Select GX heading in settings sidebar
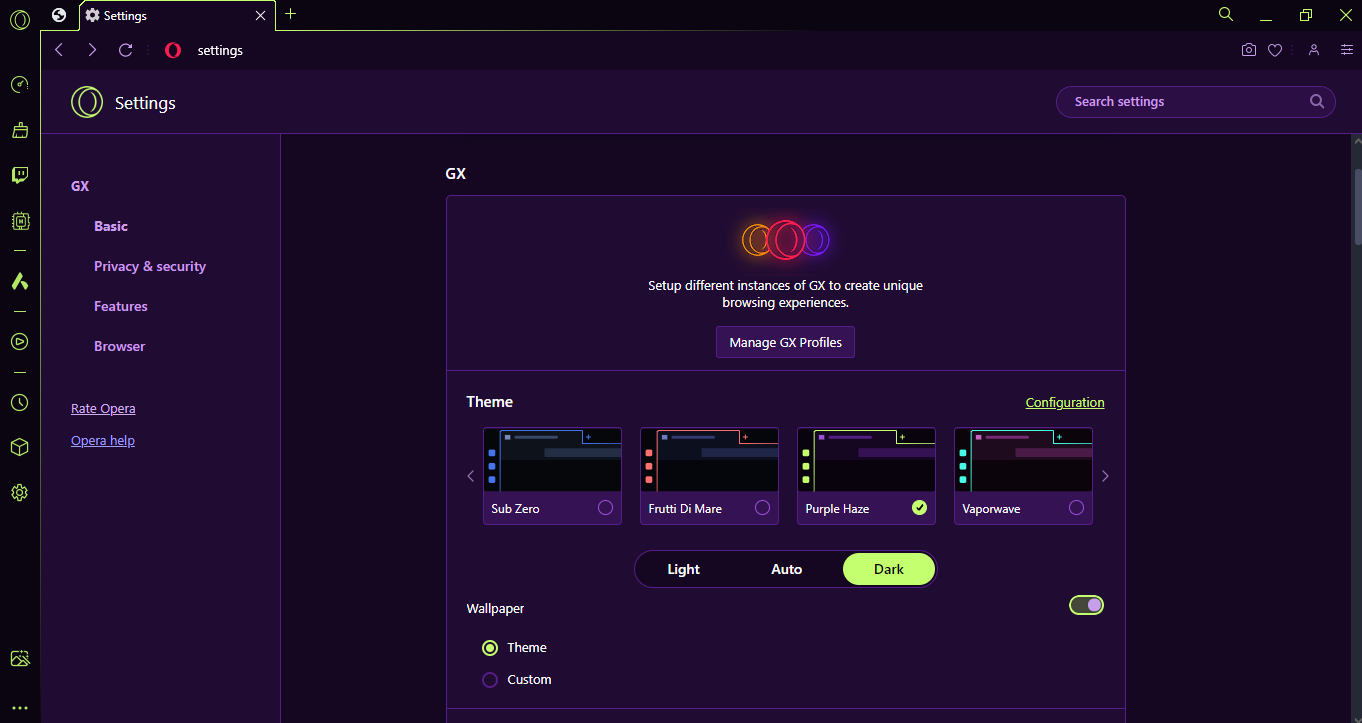 [x=80, y=186]
